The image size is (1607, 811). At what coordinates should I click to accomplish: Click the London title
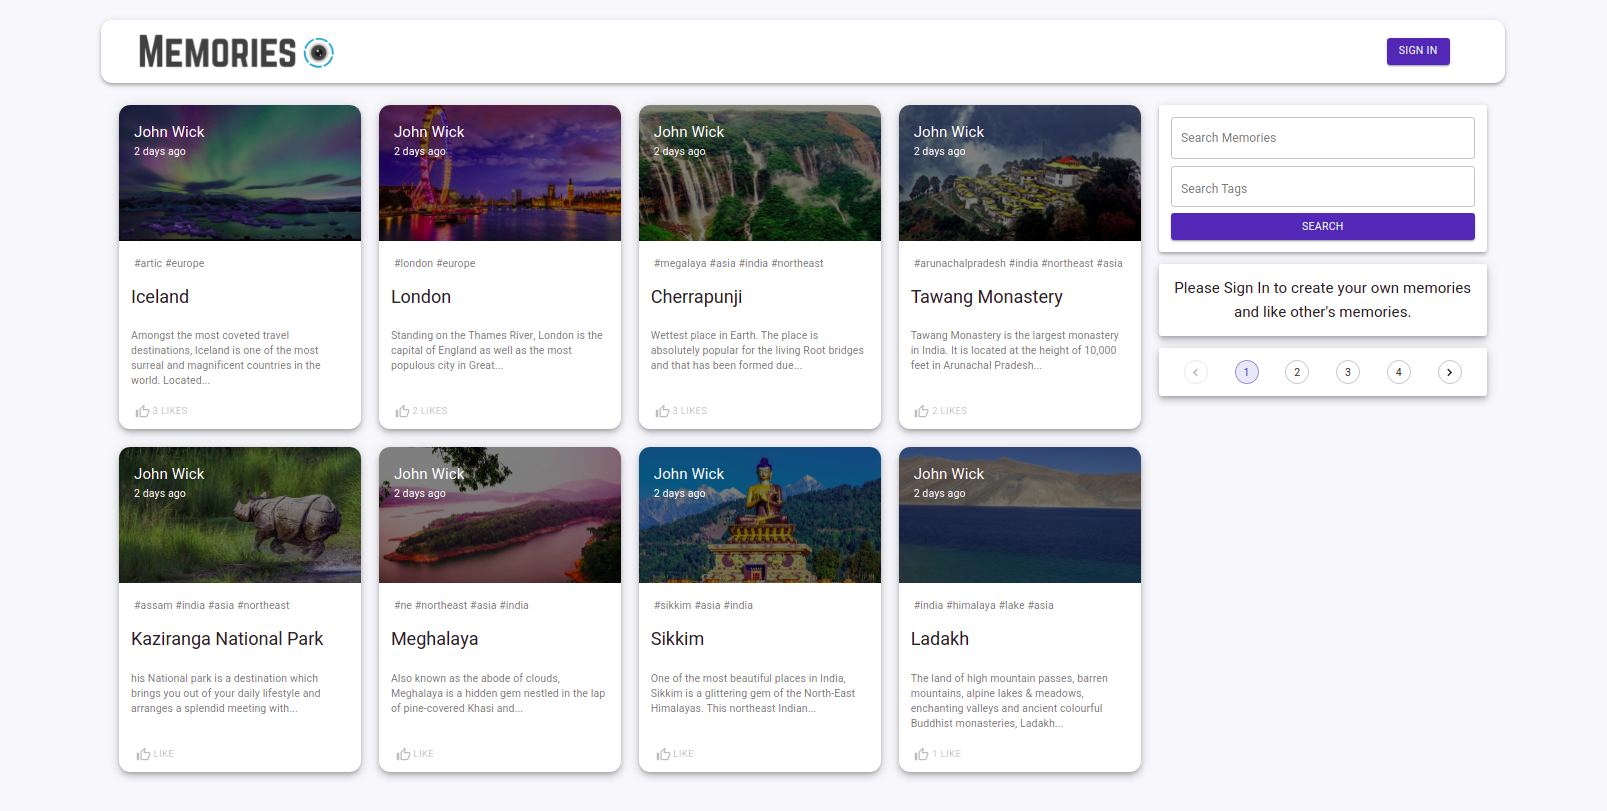click(421, 297)
